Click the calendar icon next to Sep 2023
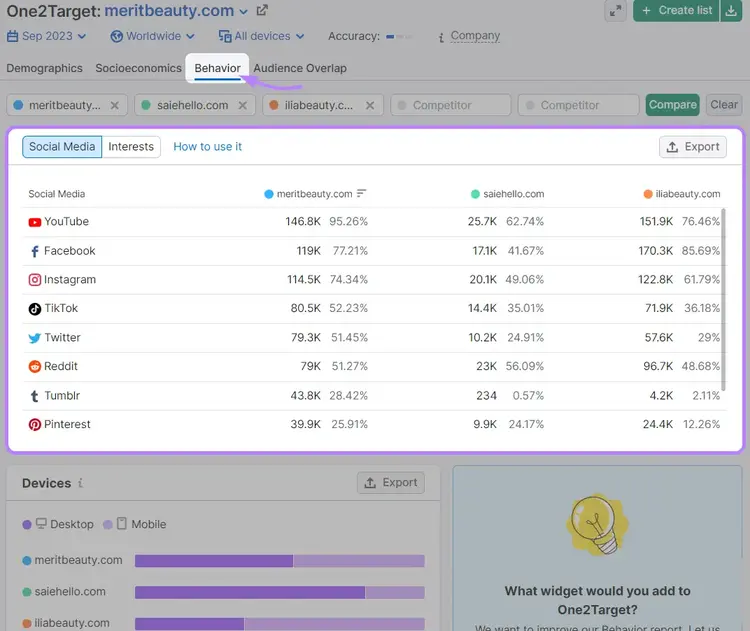750x631 pixels. [12, 36]
